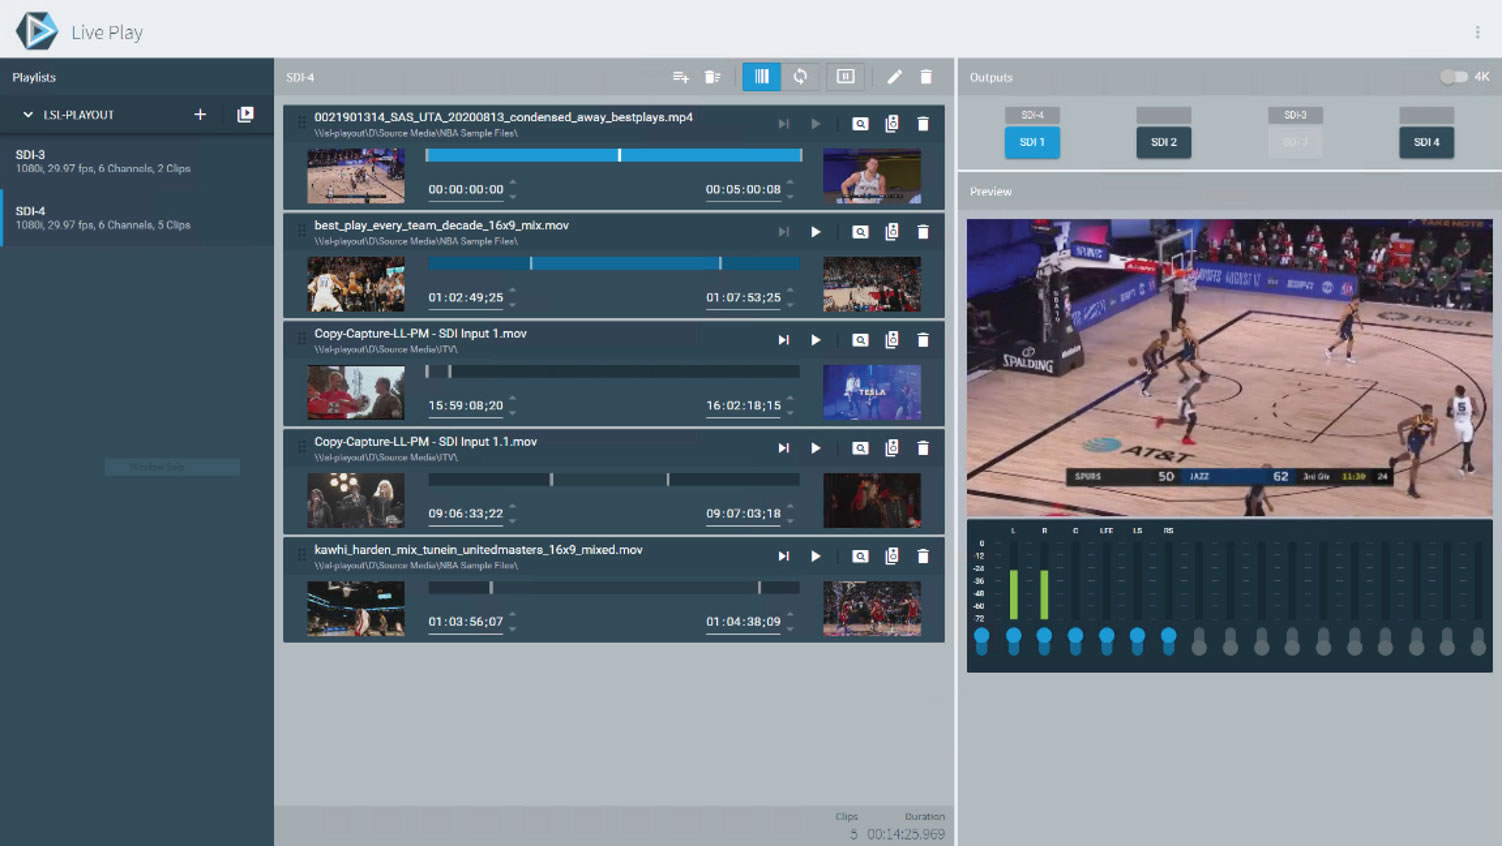The image size is (1502, 846).
Task: Click the plus icon next to LSL-PLAYOUT
Action: click(200, 115)
